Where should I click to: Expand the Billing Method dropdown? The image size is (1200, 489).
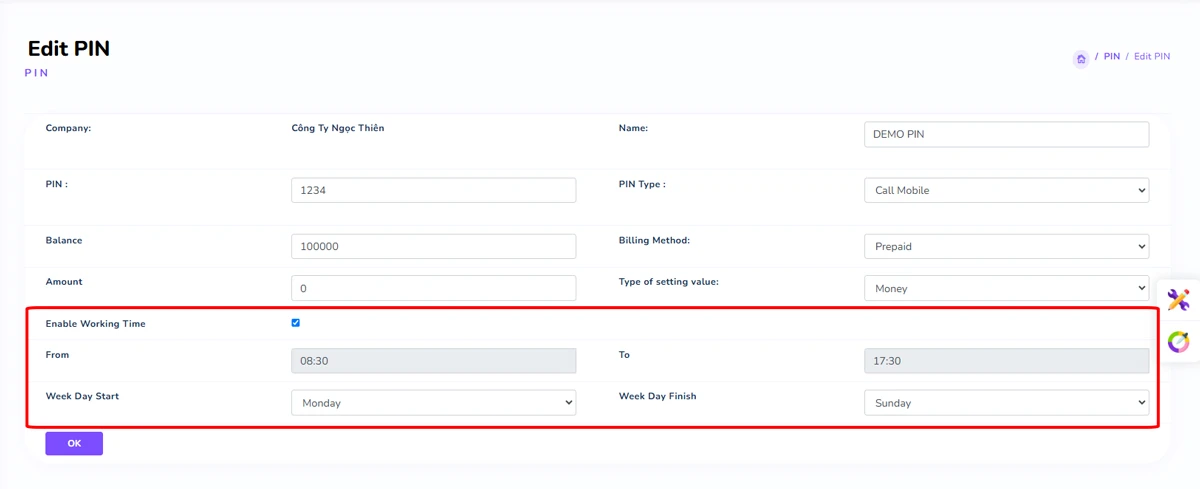(x=1005, y=246)
